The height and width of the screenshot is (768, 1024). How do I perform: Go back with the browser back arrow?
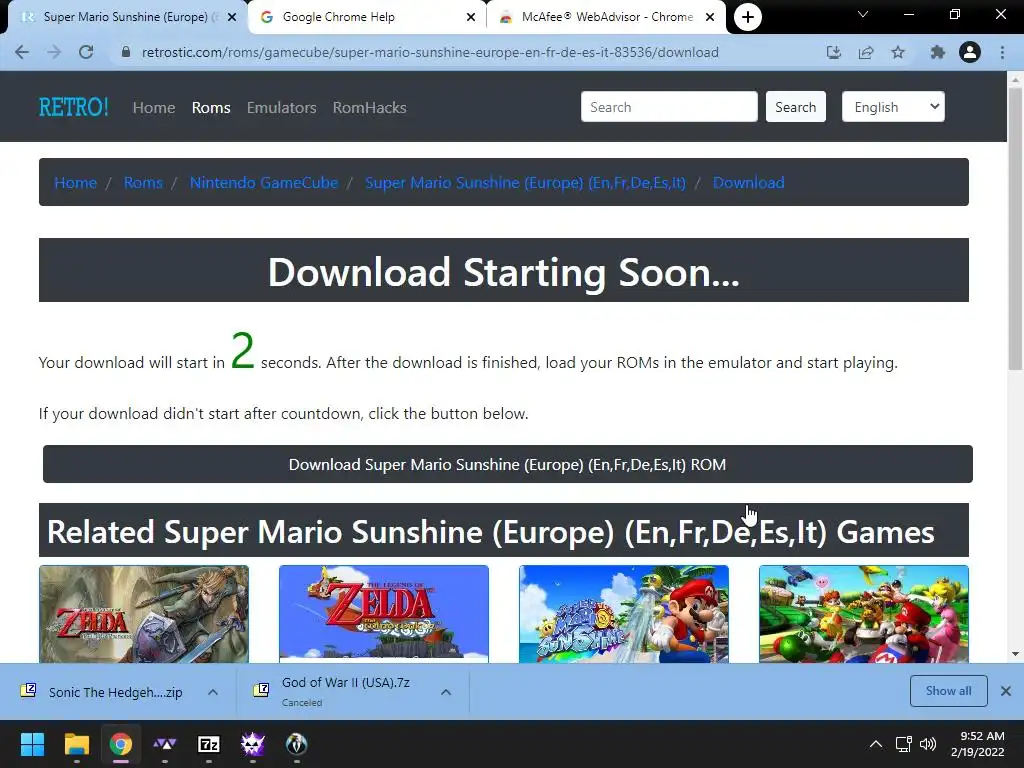click(22, 52)
